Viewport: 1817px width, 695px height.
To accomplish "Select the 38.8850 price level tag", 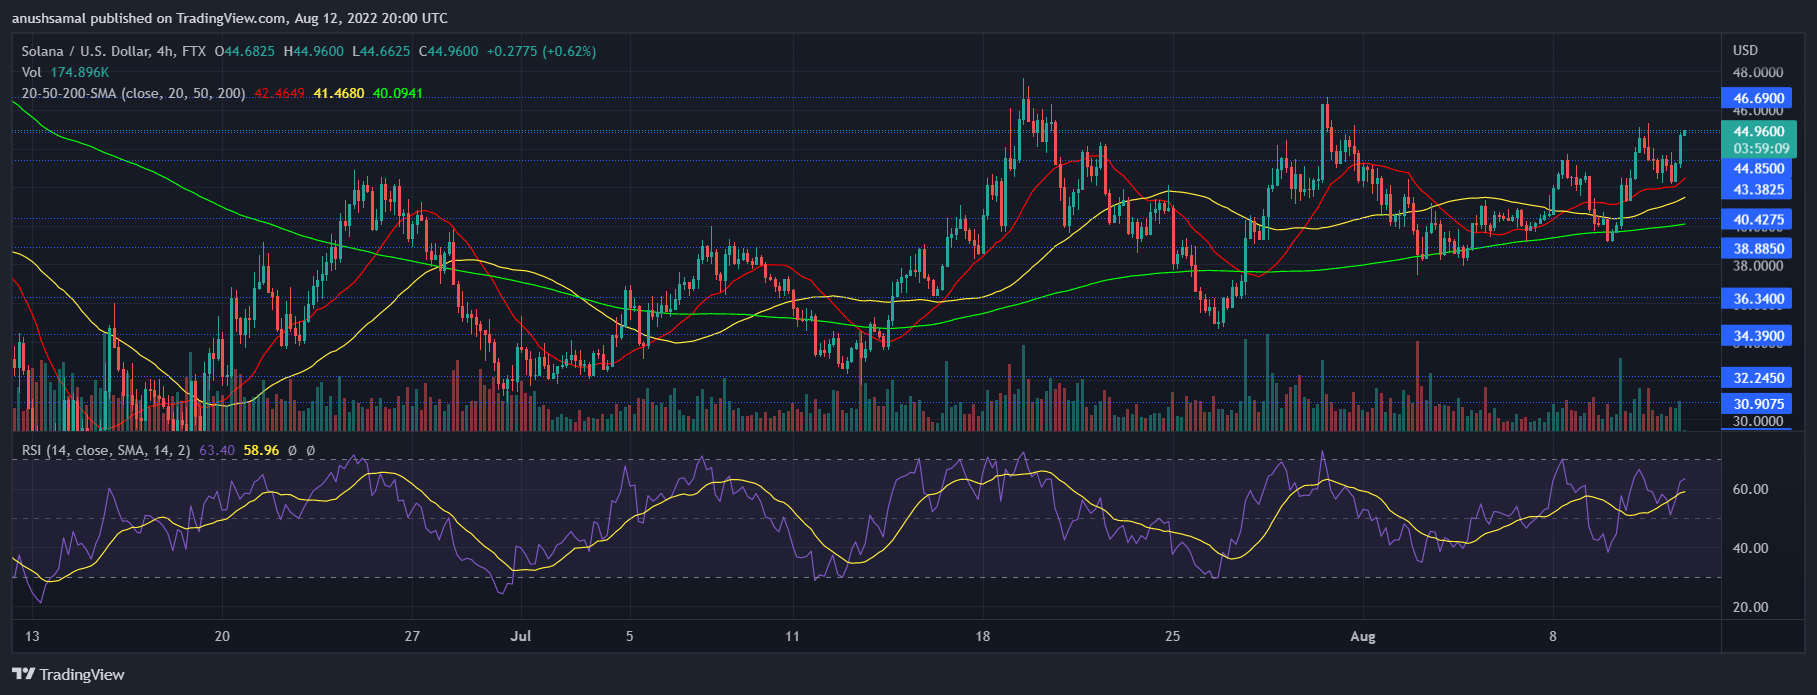I will point(1759,248).
